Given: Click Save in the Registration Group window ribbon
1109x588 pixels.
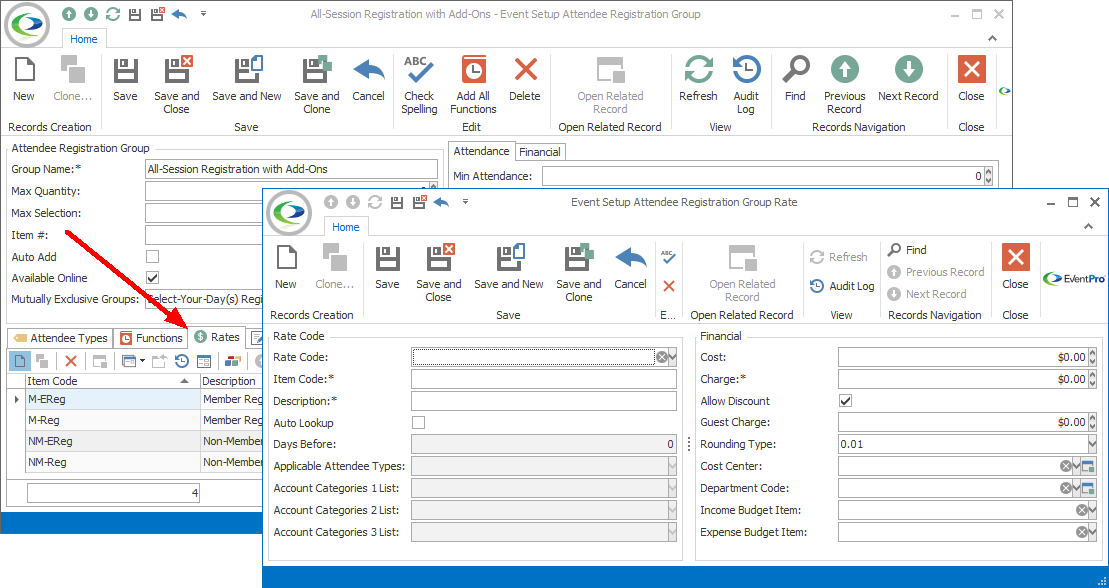Looking at the screenshot, I should (x=125, y=80).
